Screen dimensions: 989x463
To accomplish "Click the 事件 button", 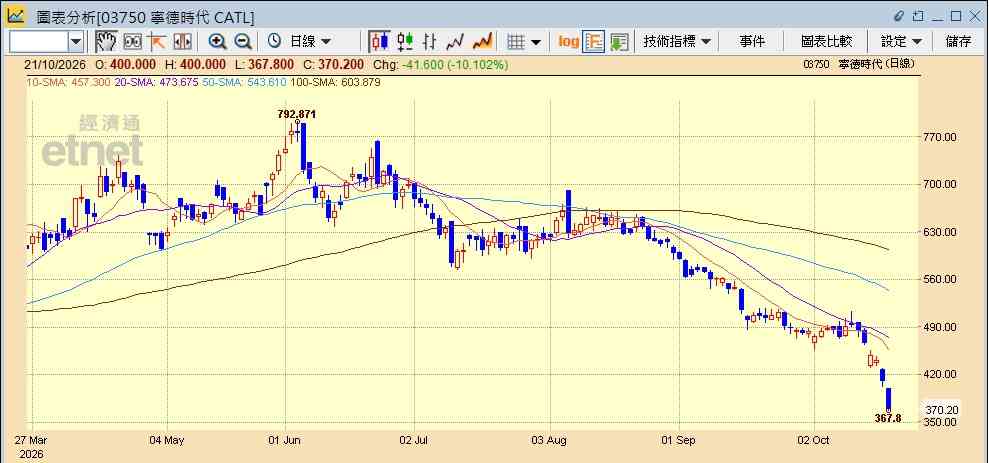I will (752, 42).
